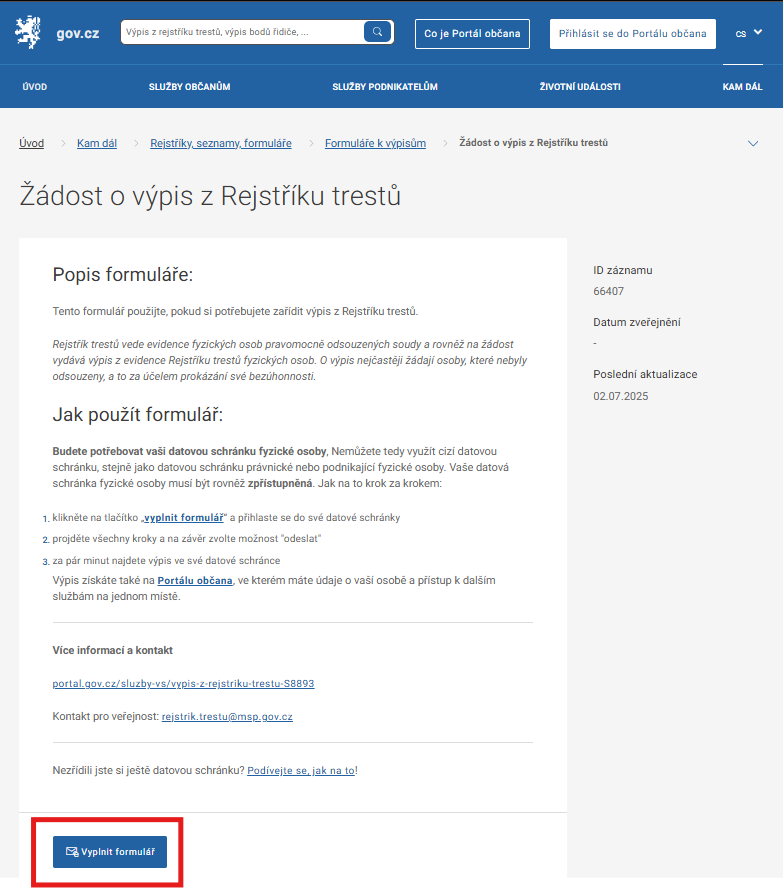This screenshot has width=783, height=888.
Task: Click the Datum zveřejnění label
Action: pos(637,322)
